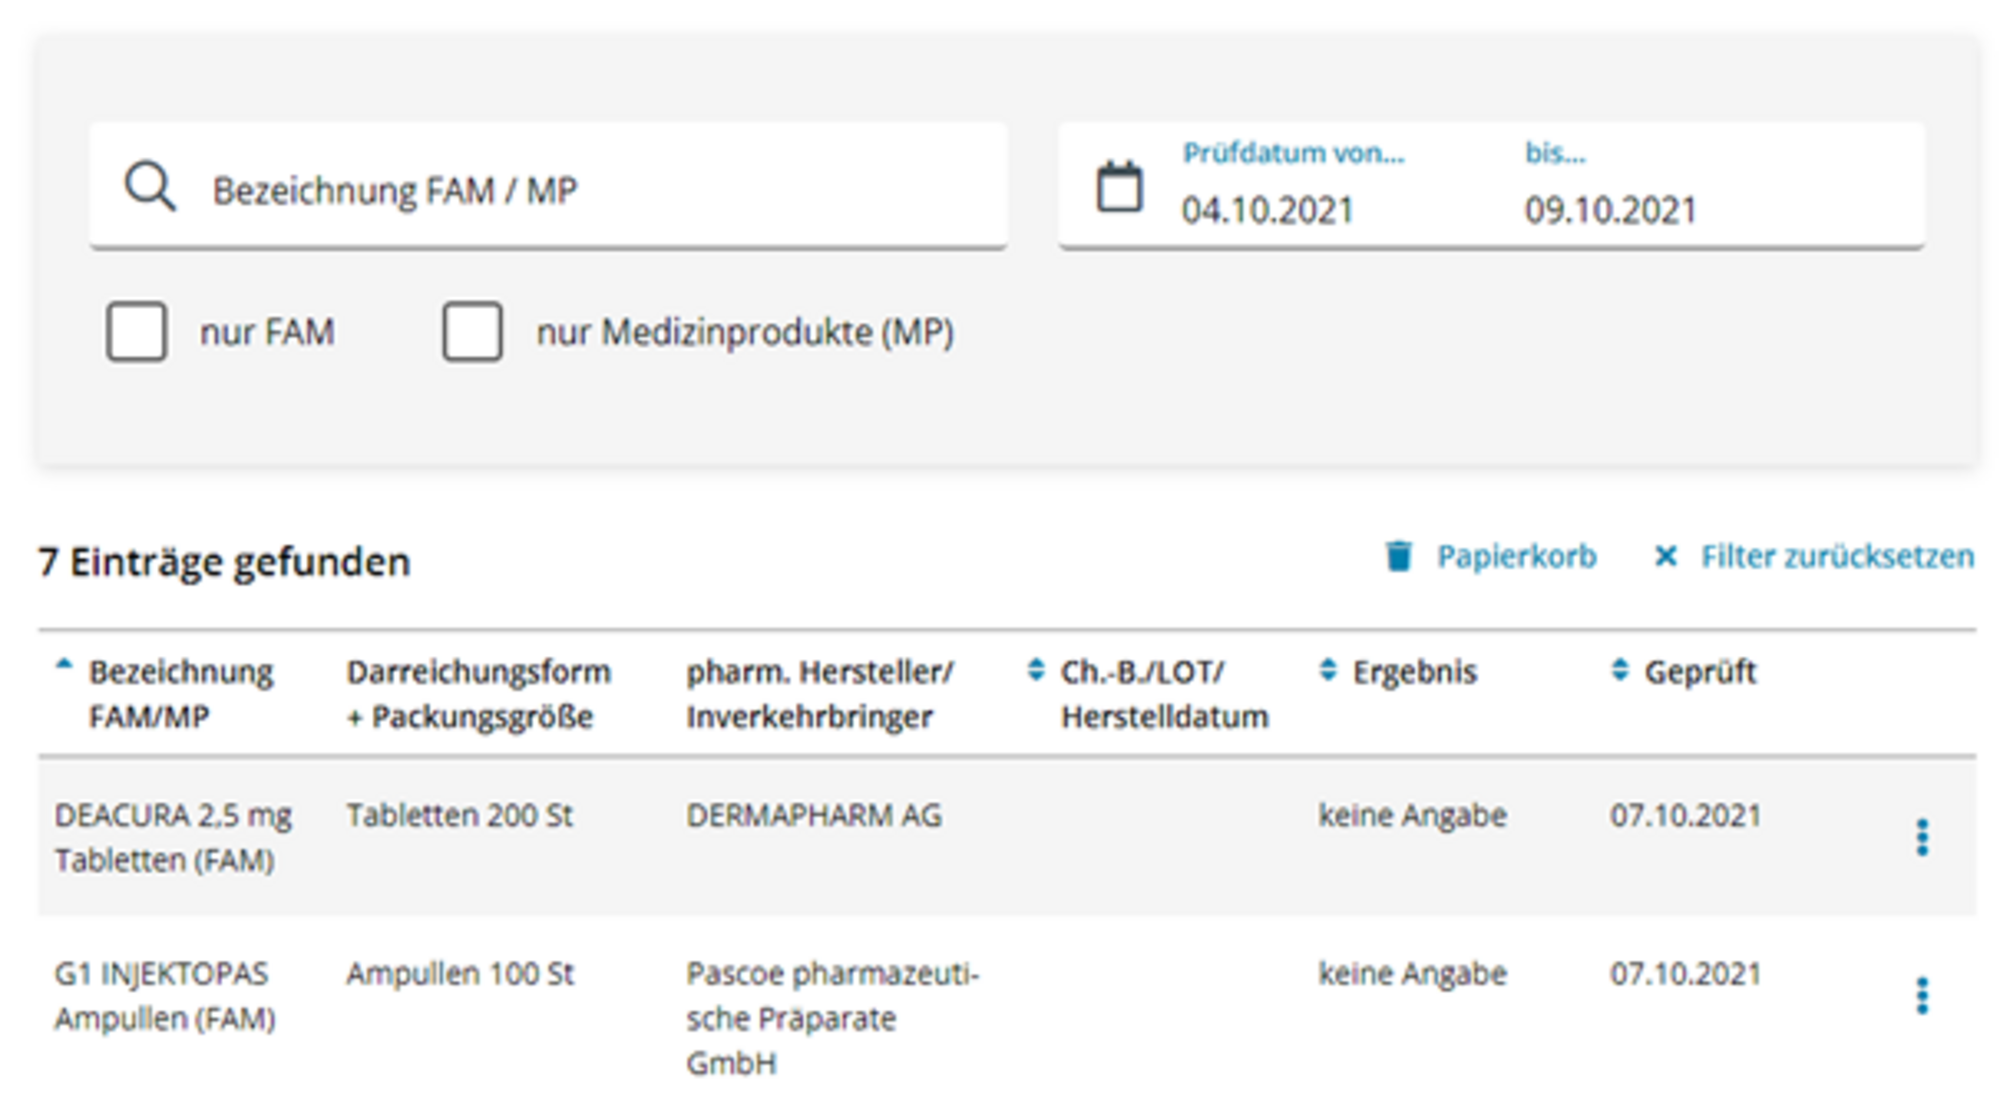2000x1117 pixels.
Task: Open the Papierkorb link
Action: (x=1516, y=556)
